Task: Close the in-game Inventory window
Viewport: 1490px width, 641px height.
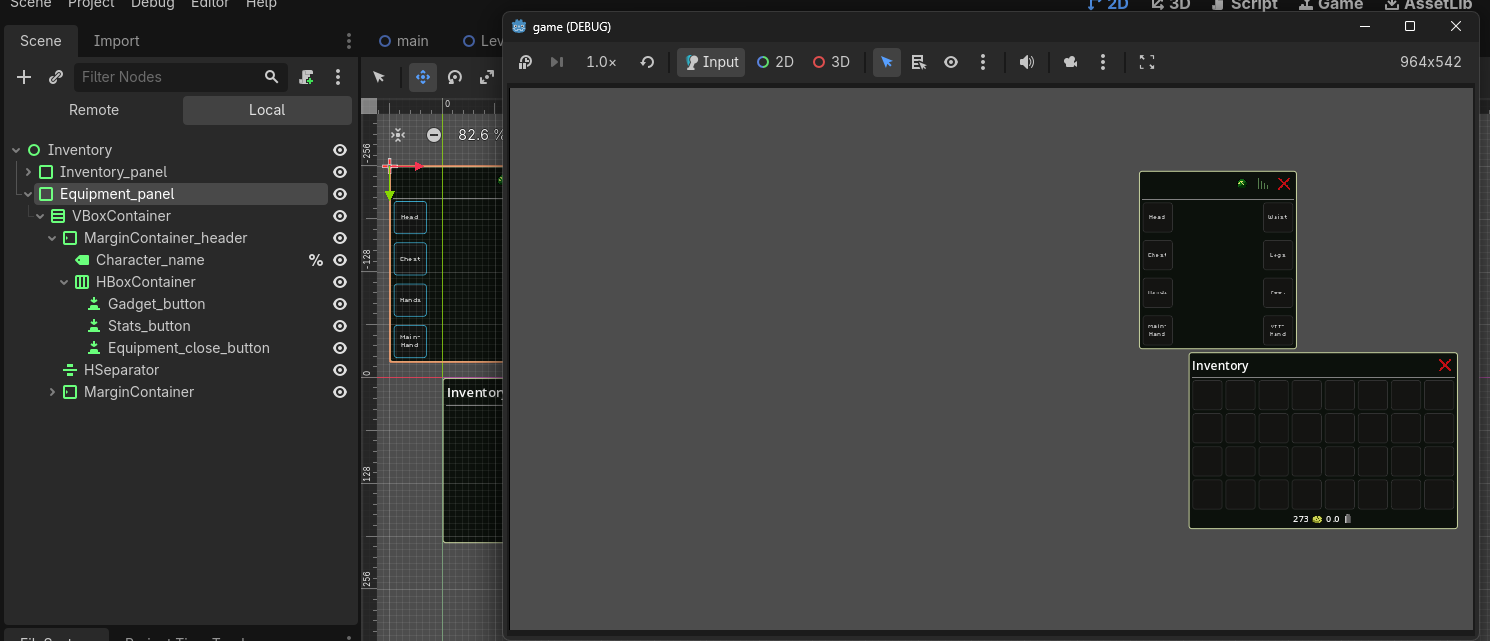Action: (1445, 365)
